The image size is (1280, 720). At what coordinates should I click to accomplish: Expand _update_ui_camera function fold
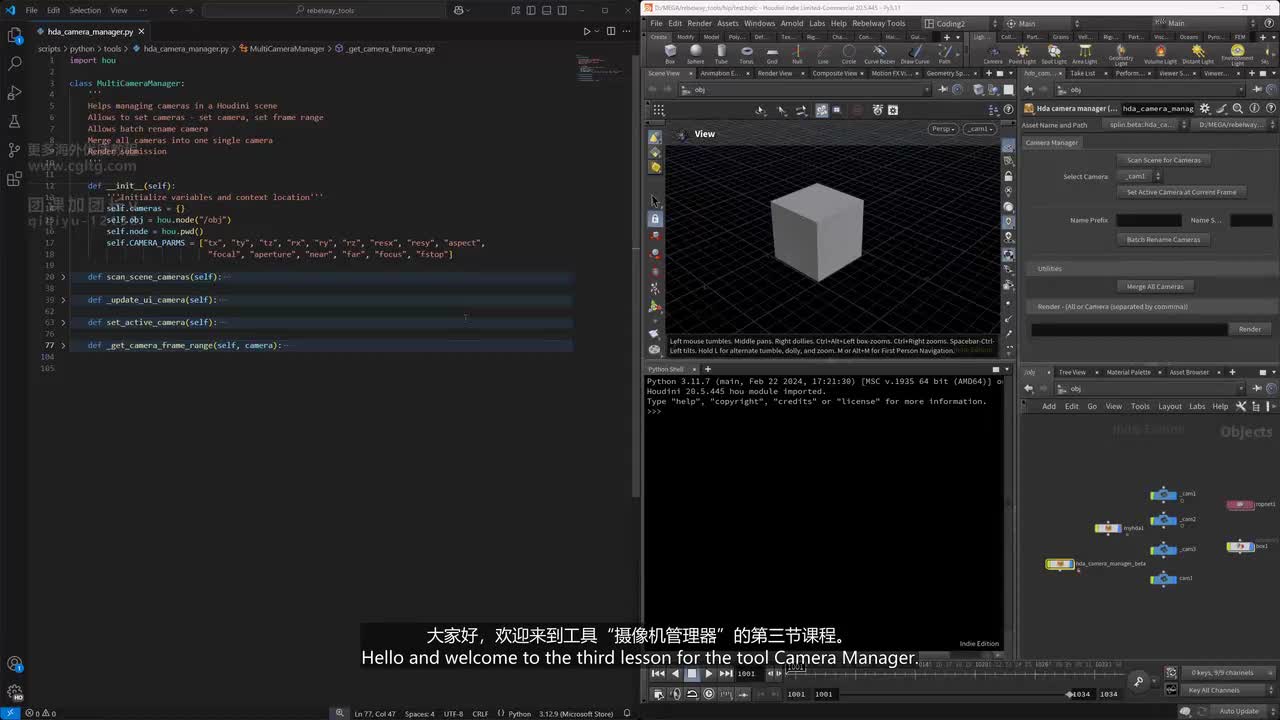63,300
